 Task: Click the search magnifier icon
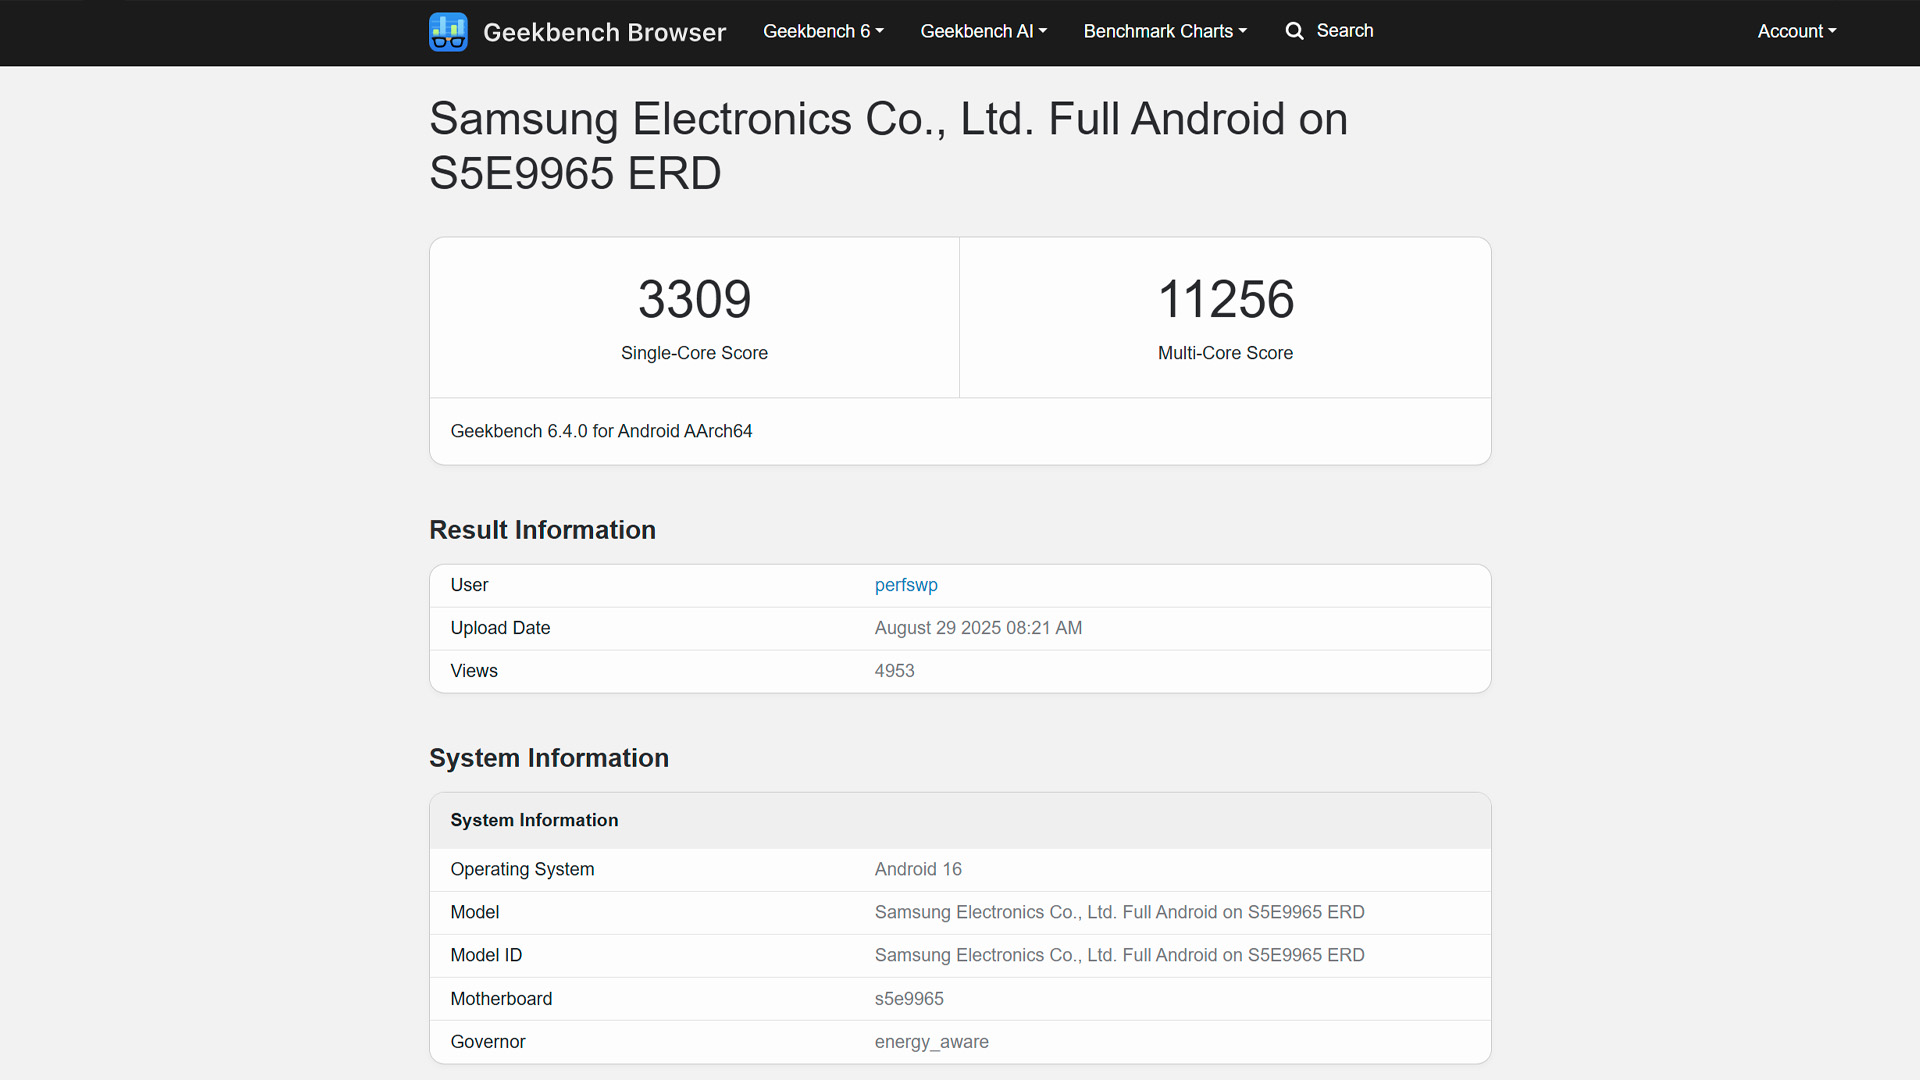pos(1294,31)
